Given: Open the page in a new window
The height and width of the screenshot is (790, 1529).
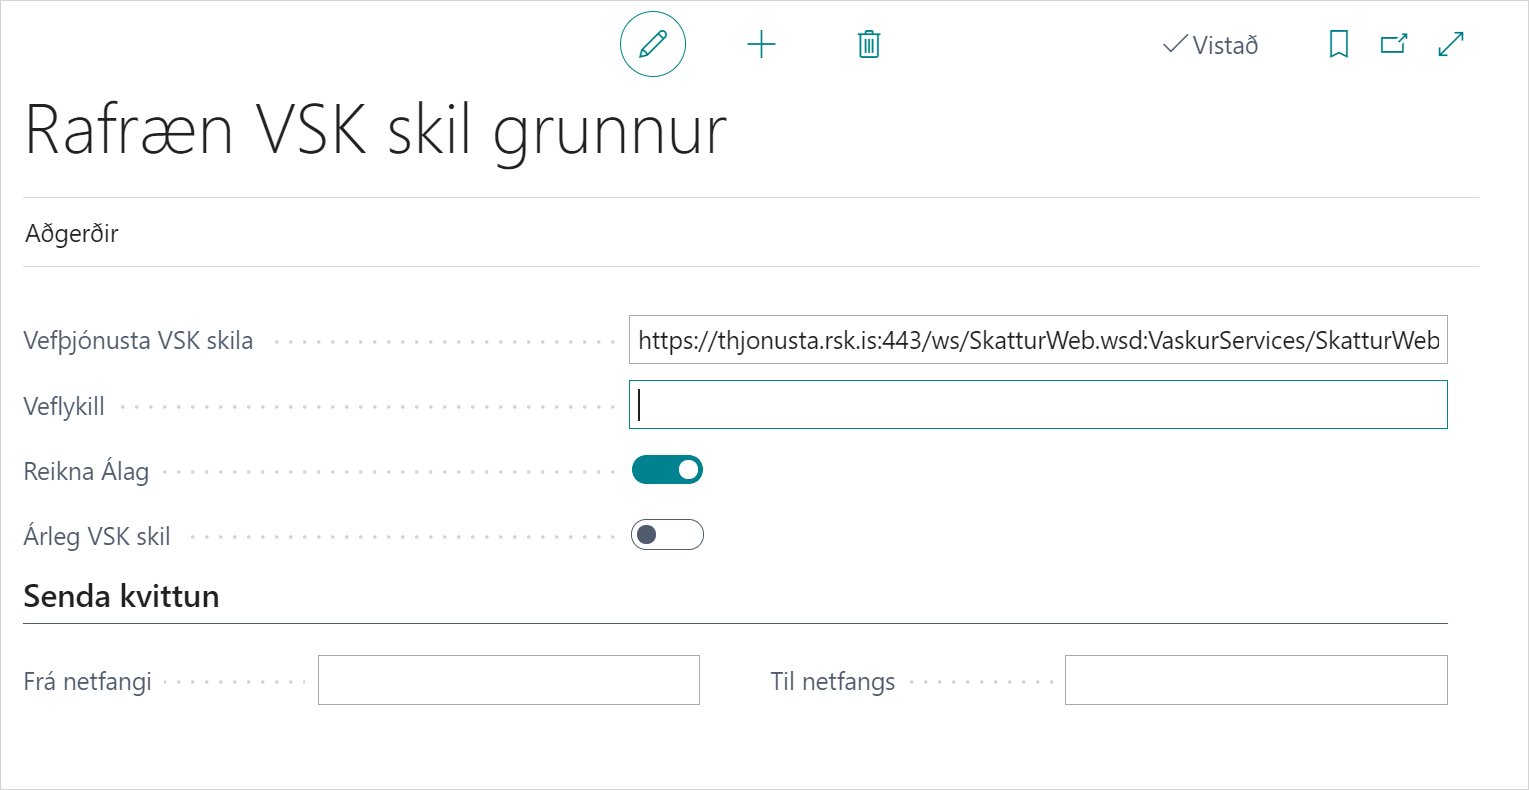Looking at the screenshot, I should (x=1393, y=45).
